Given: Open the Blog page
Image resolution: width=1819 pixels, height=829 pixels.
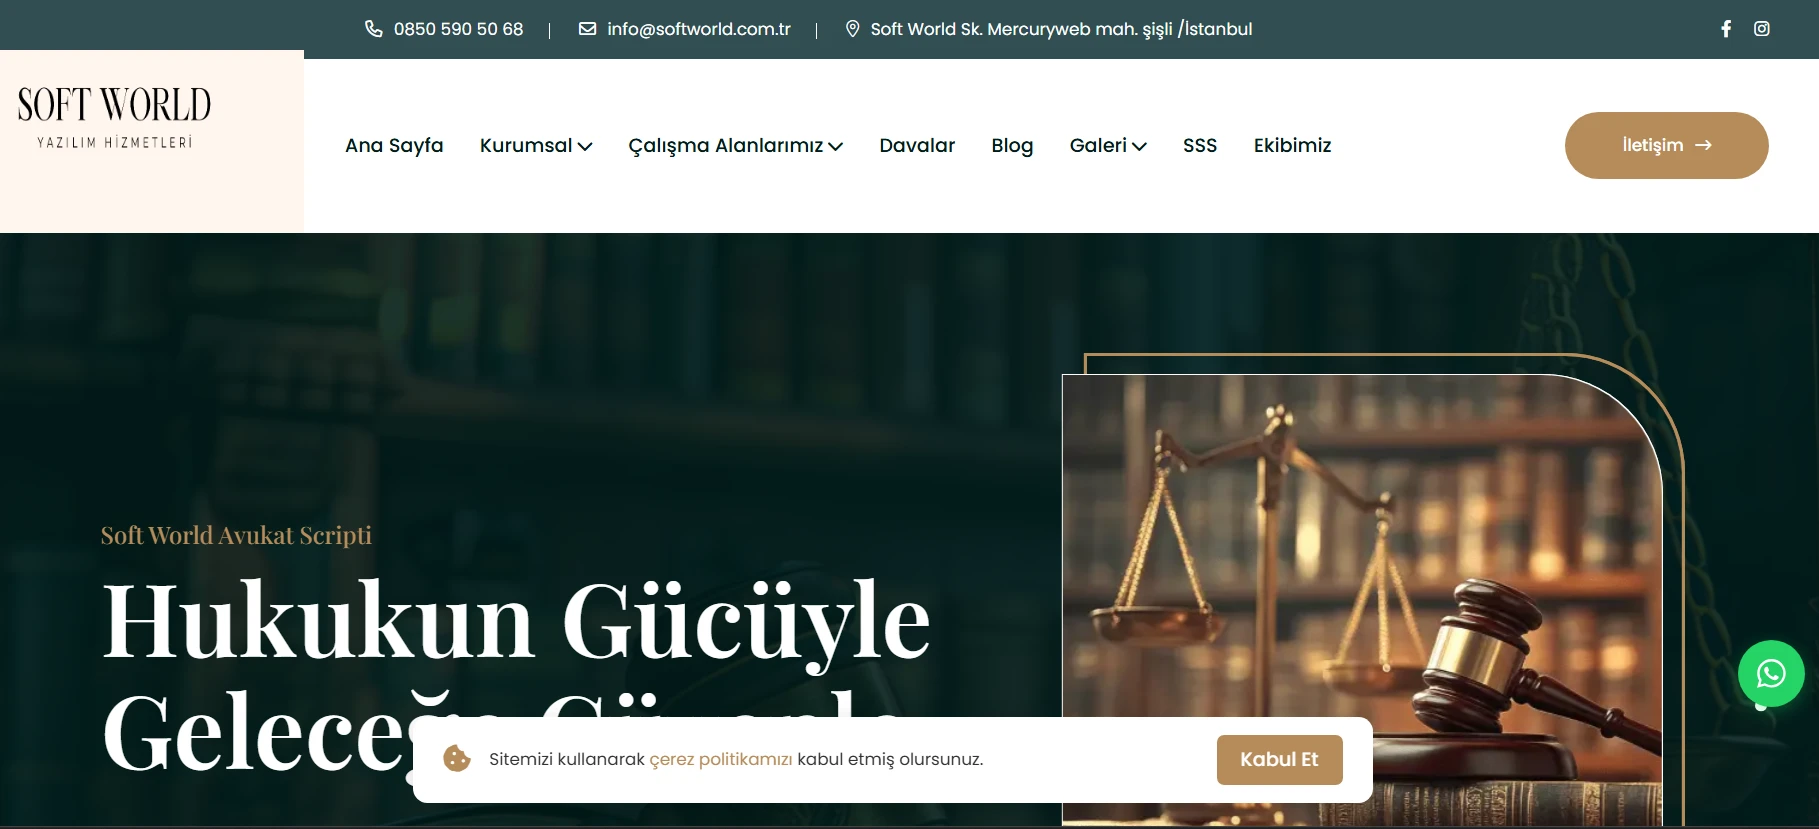Looking at the screenshot, I should (1012, 146).
